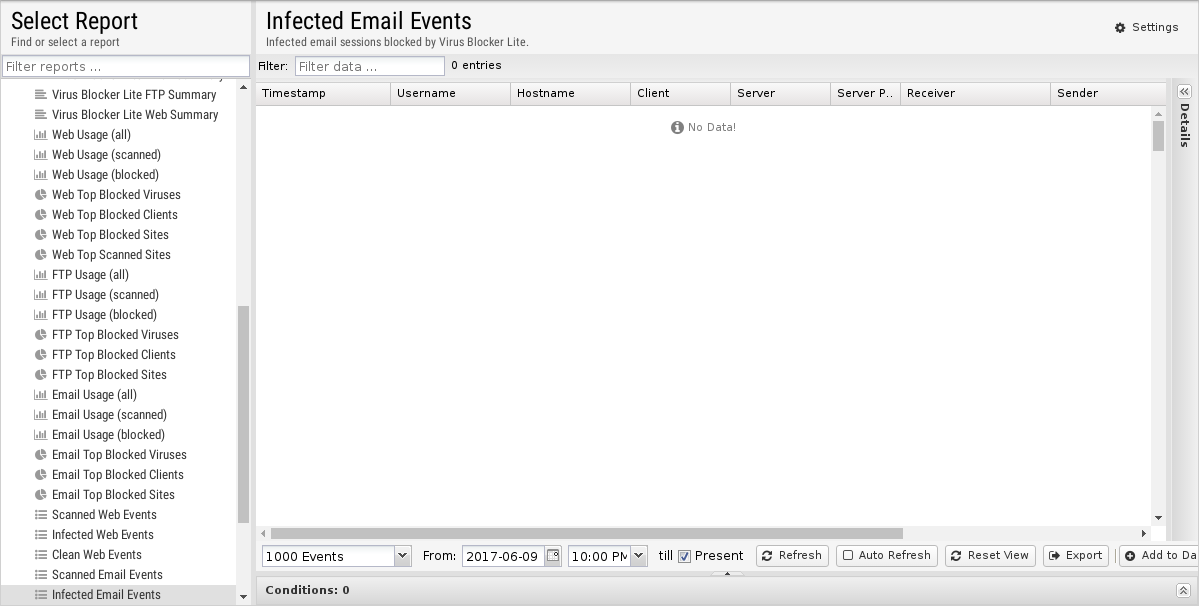Viewport: 1199px width, 606px height.
Task: Sort by Hostname column header
Action: click(x=570, y=93)
